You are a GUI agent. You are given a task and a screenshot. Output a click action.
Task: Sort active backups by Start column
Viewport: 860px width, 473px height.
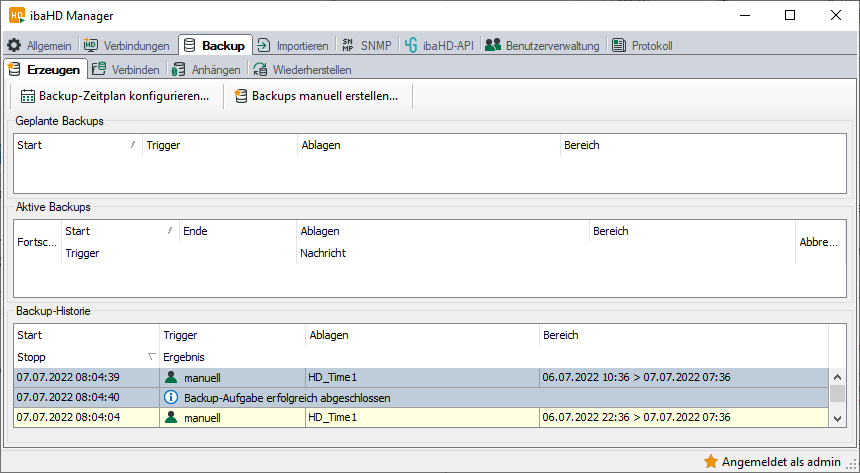tap(118, 232)
